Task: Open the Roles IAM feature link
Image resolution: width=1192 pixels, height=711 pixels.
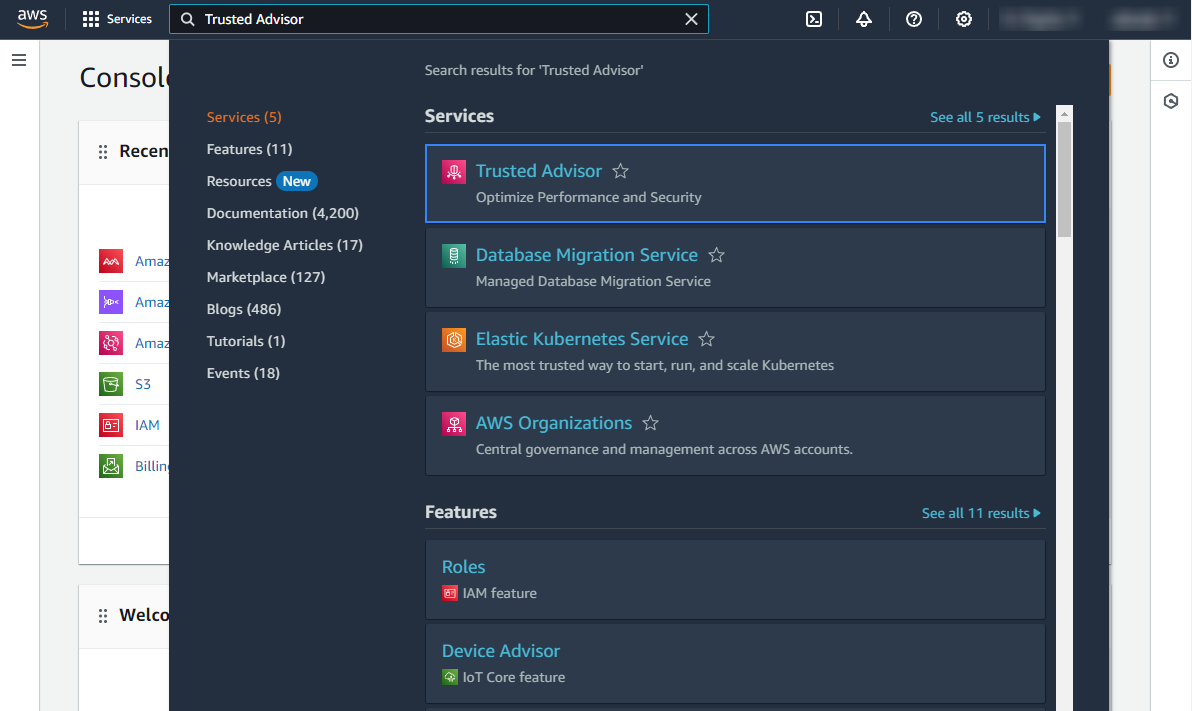Action: pyautogui.click(x=464, y=567)
